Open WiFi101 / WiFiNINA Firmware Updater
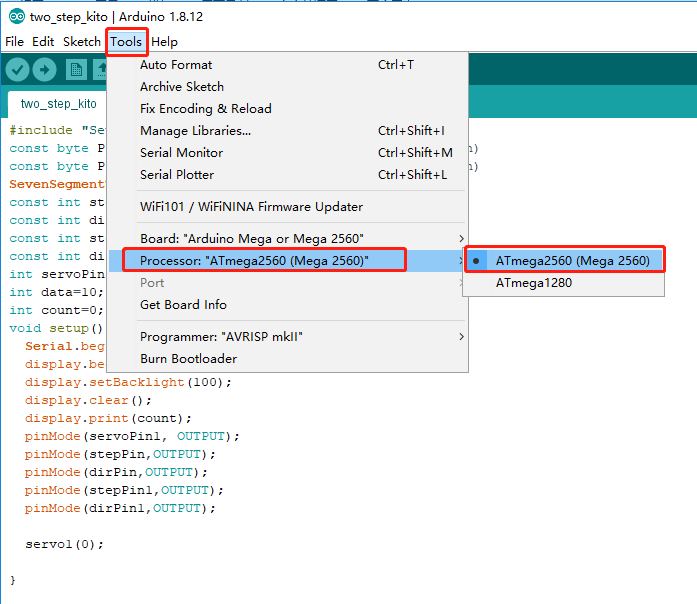 click(288, 207)
